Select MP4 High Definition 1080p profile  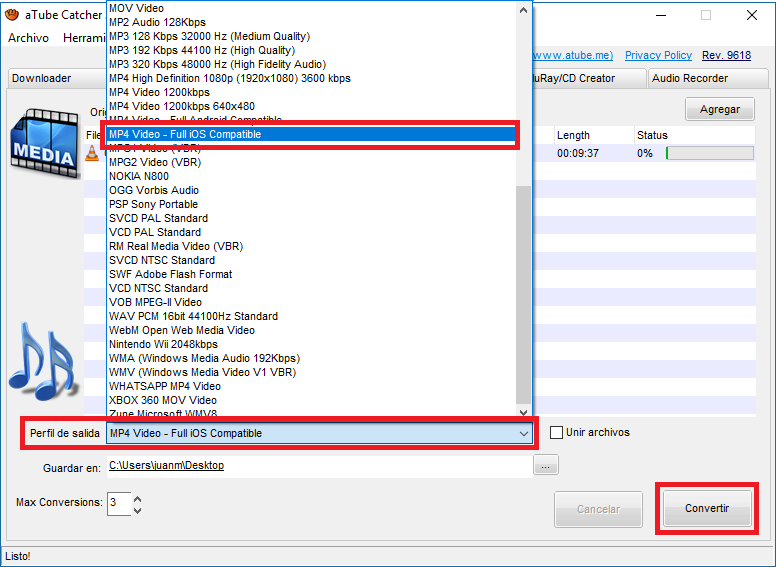tap(311, 78)
